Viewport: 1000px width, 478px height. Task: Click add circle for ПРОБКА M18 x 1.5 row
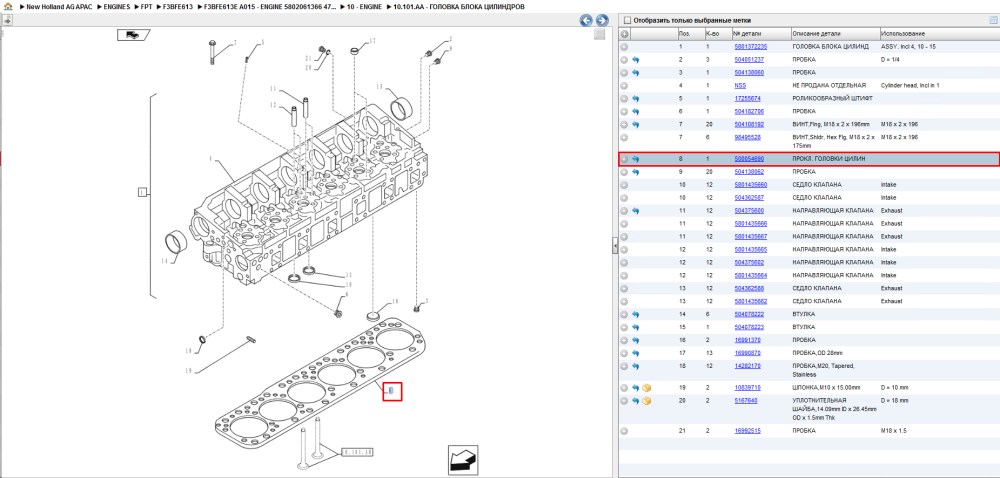click(624, 431)
